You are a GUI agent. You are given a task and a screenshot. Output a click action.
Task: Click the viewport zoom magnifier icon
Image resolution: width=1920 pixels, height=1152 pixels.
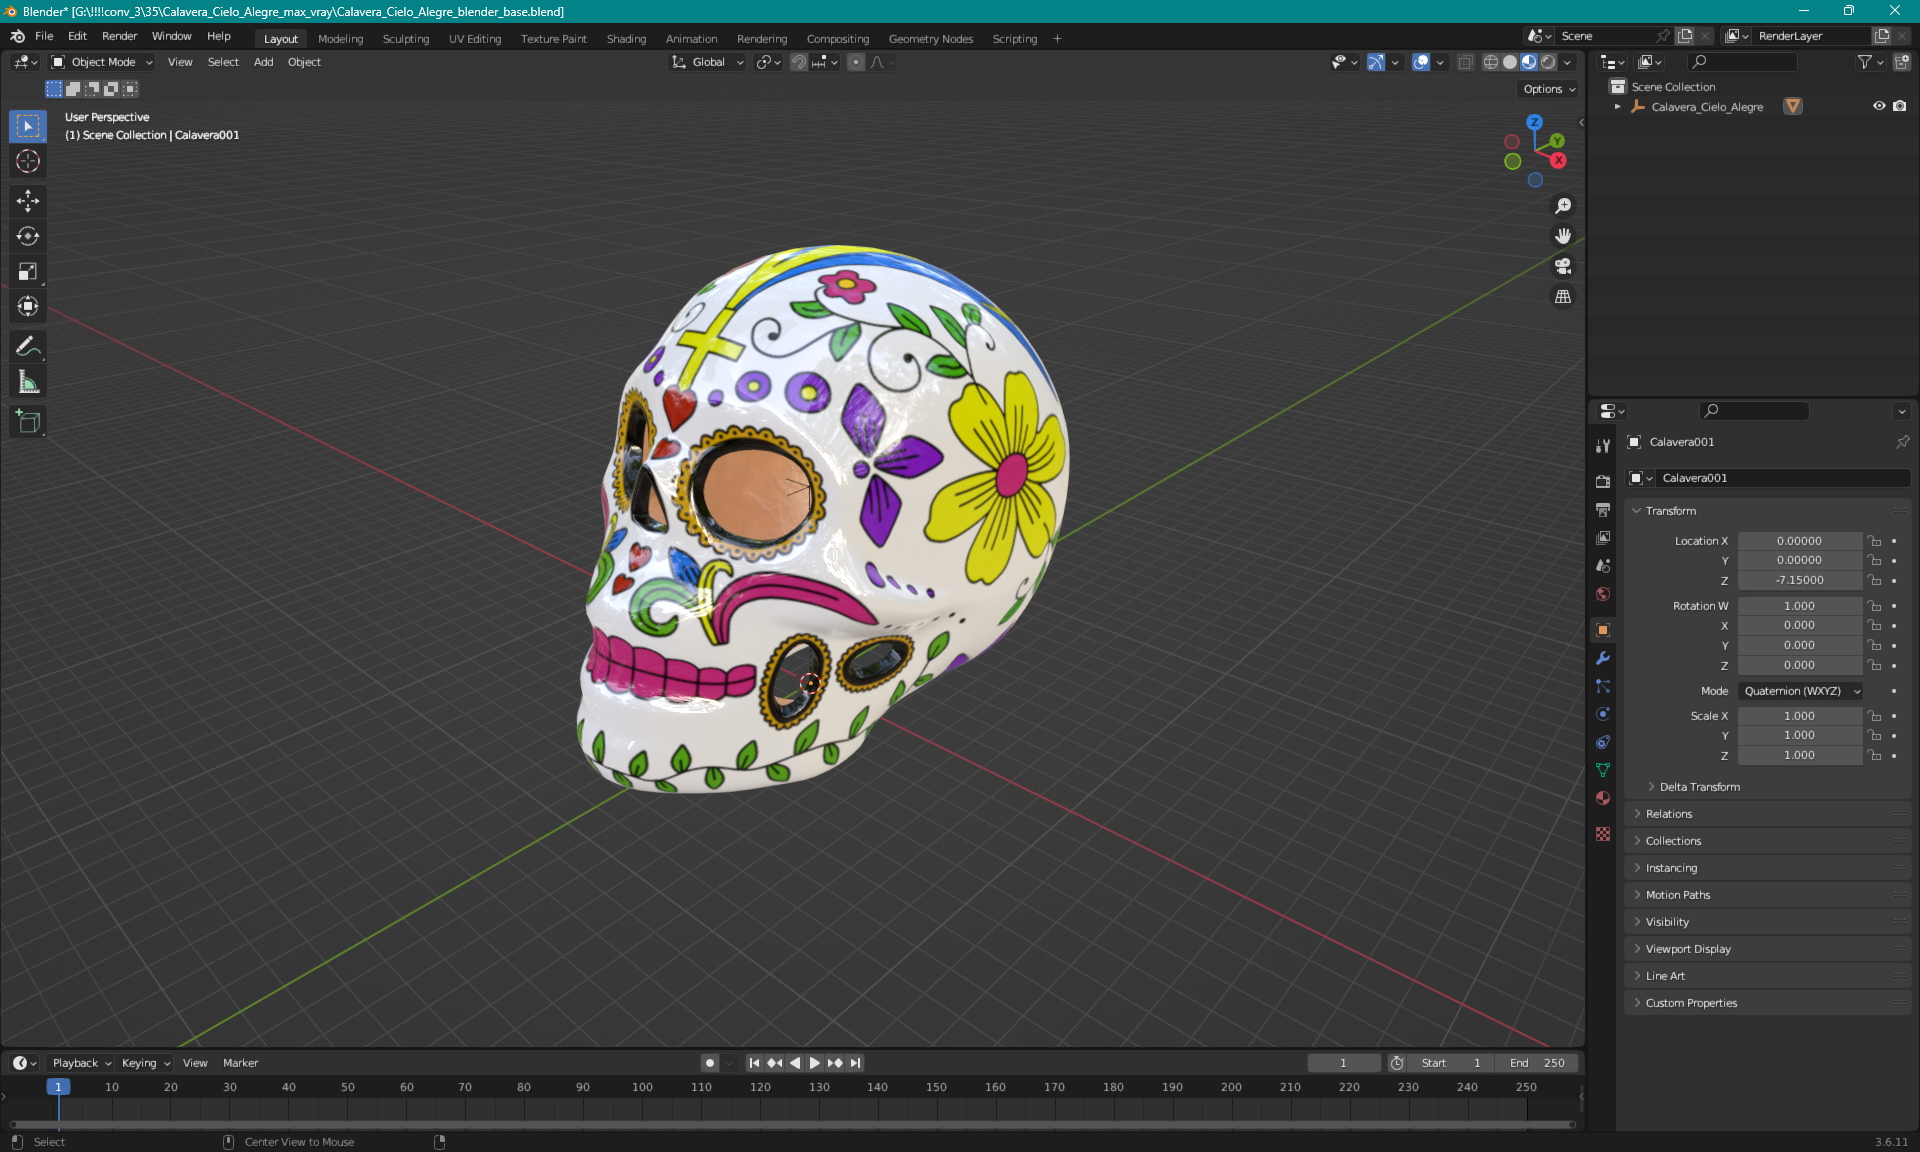(1563, 206)
